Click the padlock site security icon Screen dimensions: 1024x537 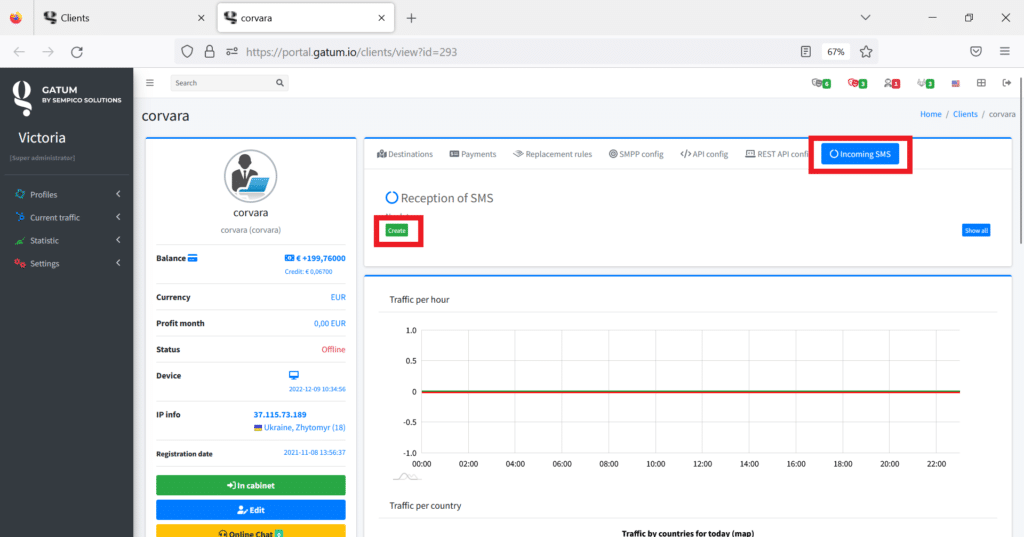pos(210,52)
